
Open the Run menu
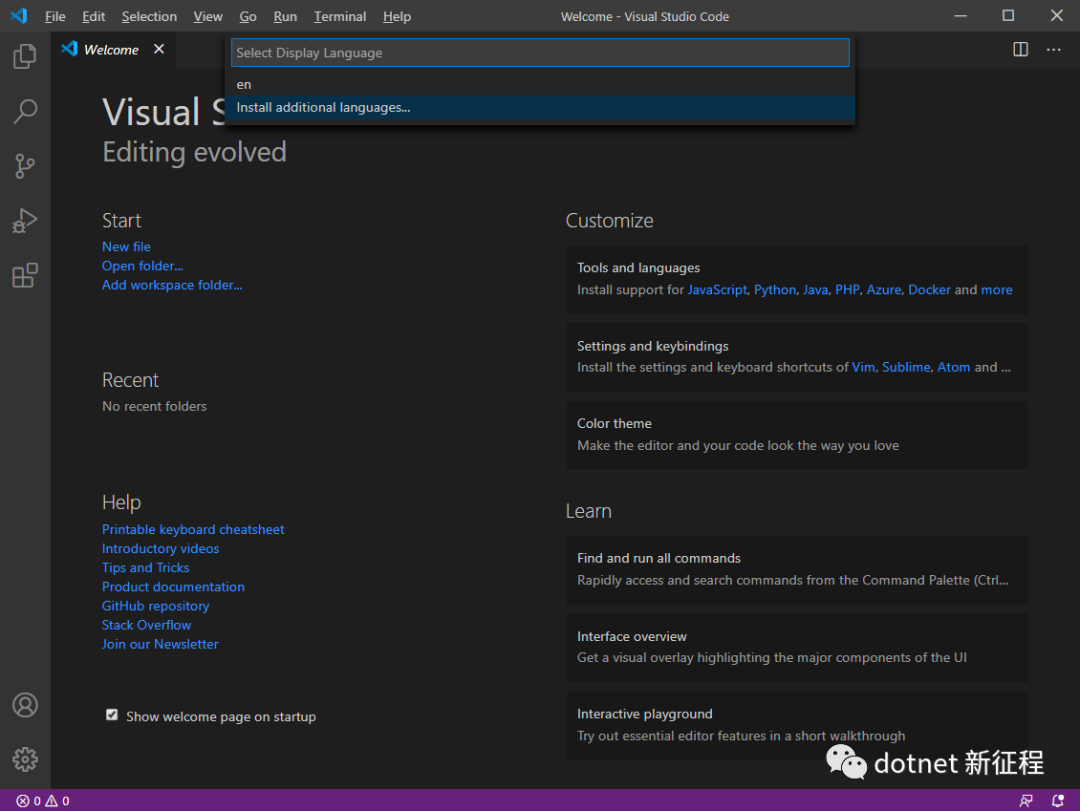point(285,17)
